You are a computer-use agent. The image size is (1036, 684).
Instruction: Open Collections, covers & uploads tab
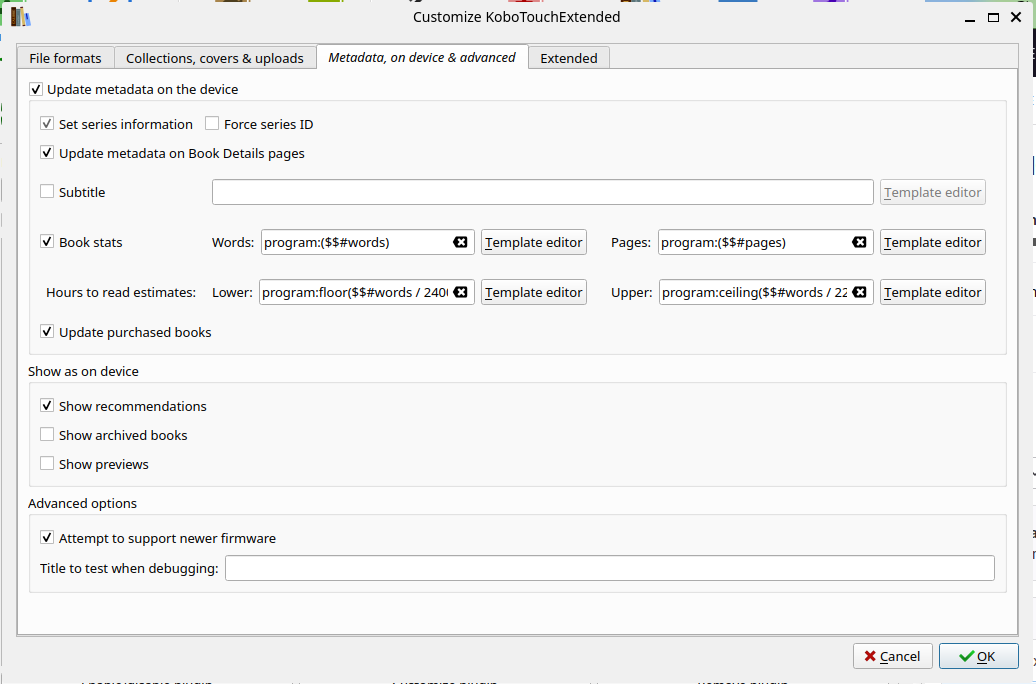coord(215,58)
